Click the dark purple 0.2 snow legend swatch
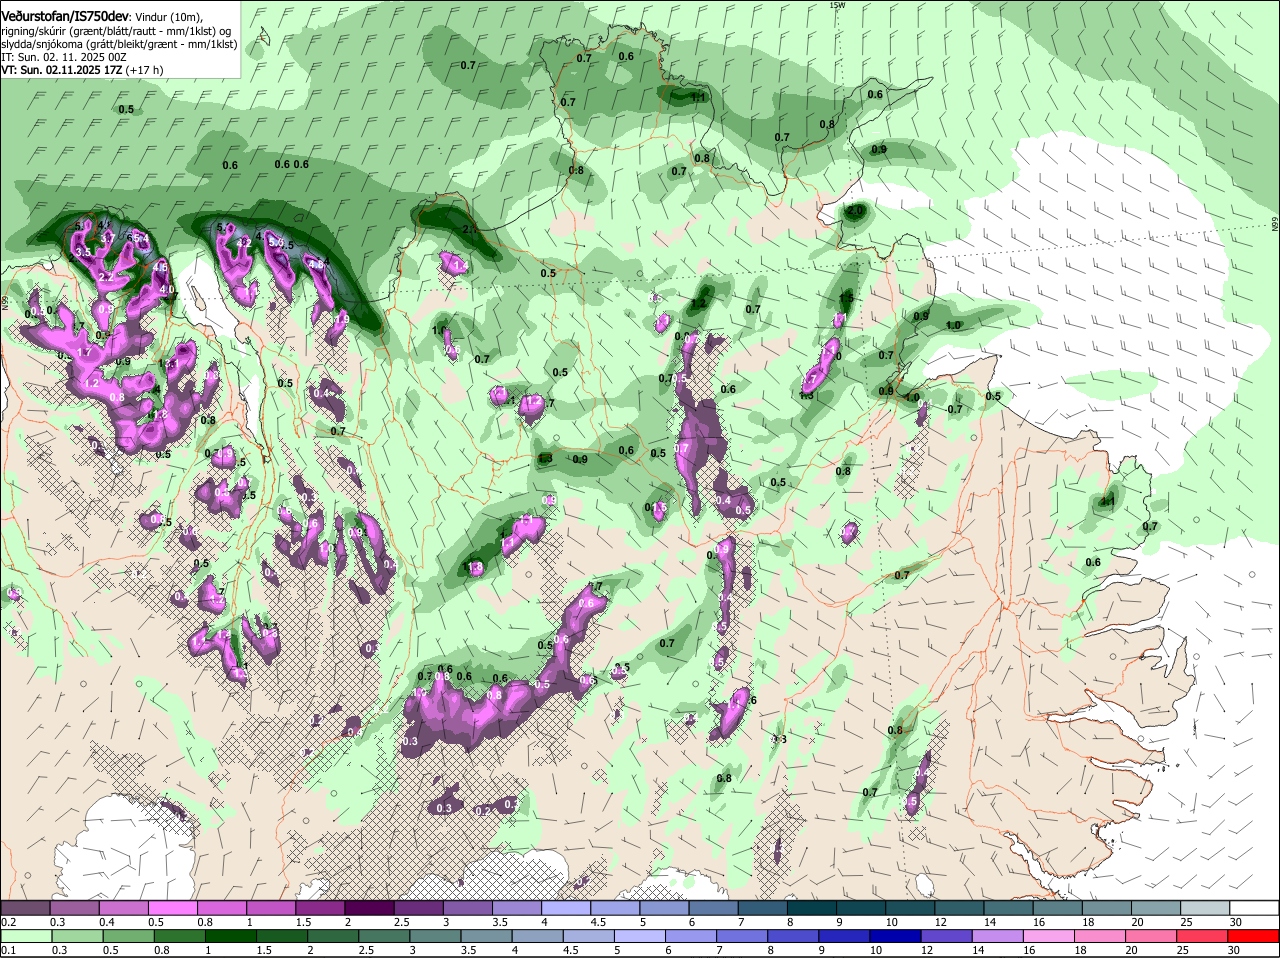Viewport: 1280px width, 958px height. (x=25, y=907)
